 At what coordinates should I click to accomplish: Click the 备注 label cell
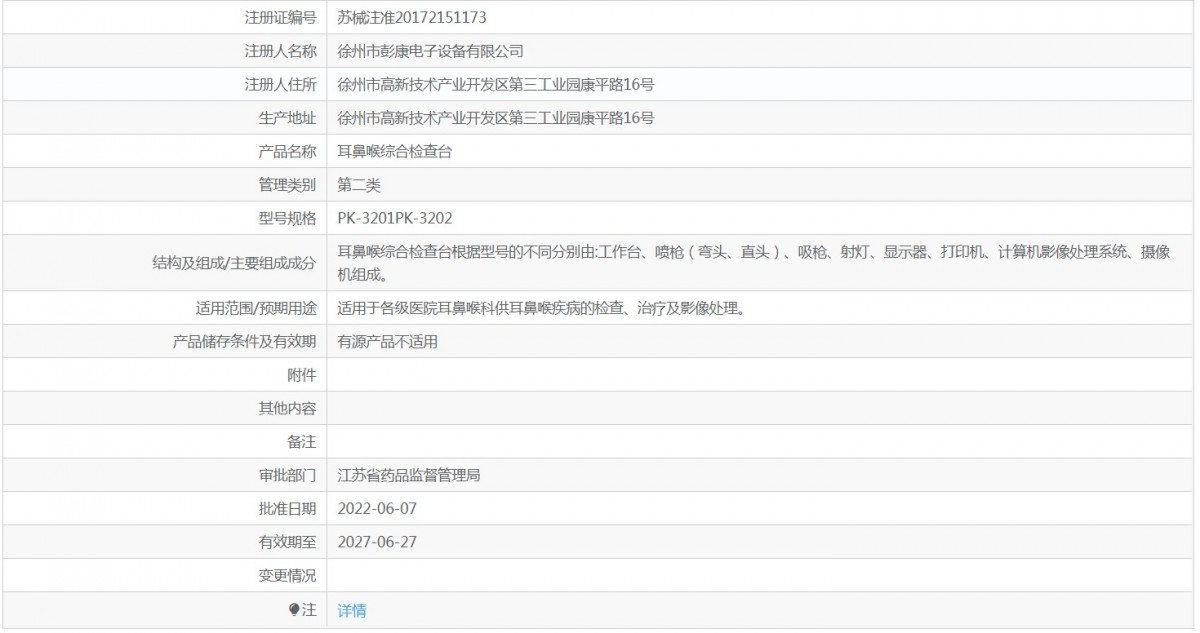(164, 442)
